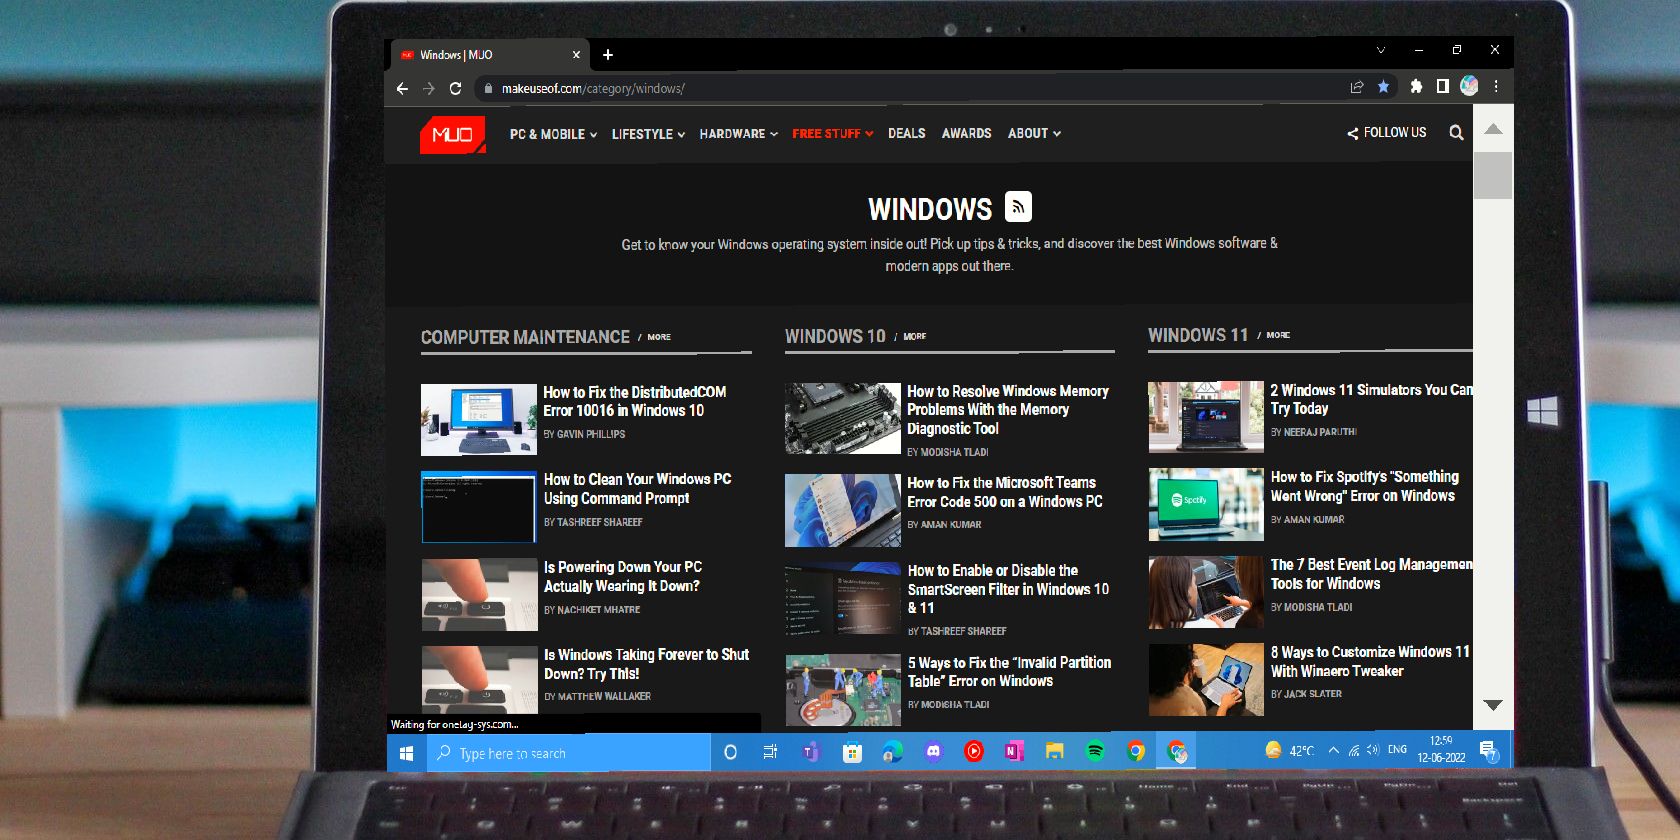
Task: Click the Invalid Partition Table article thumbnail
Action: click(x=843, y=690)
